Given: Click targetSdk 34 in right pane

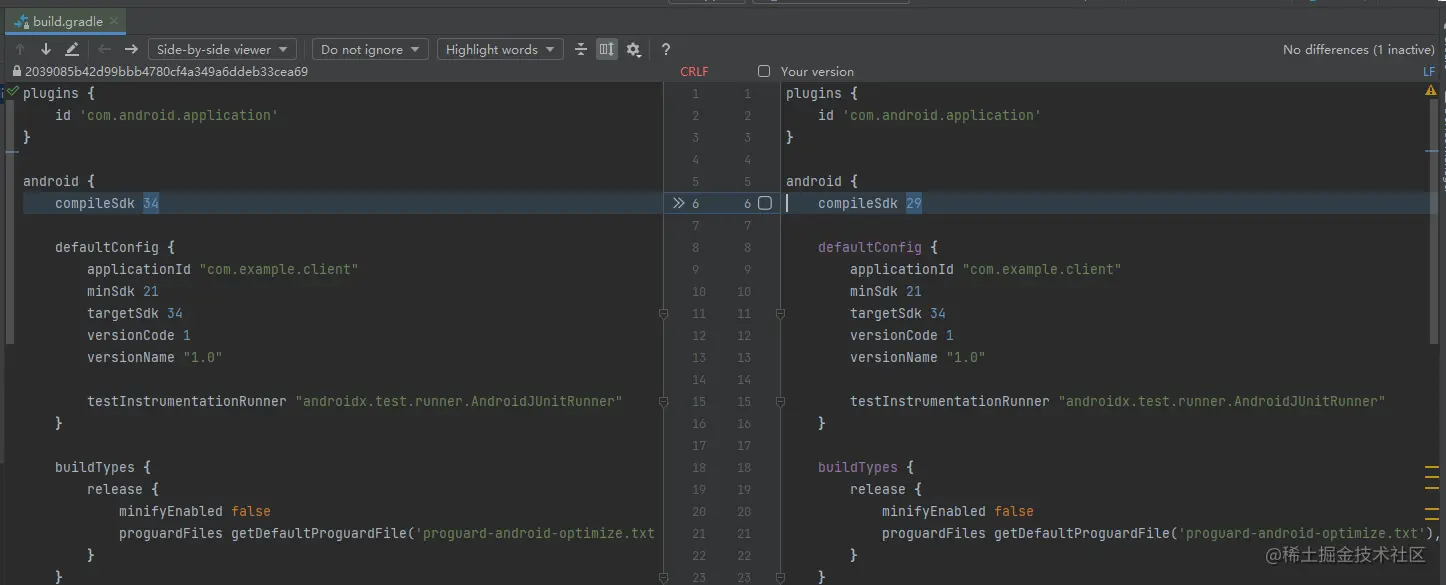Looking at the screenshot, I should point(898,313).
